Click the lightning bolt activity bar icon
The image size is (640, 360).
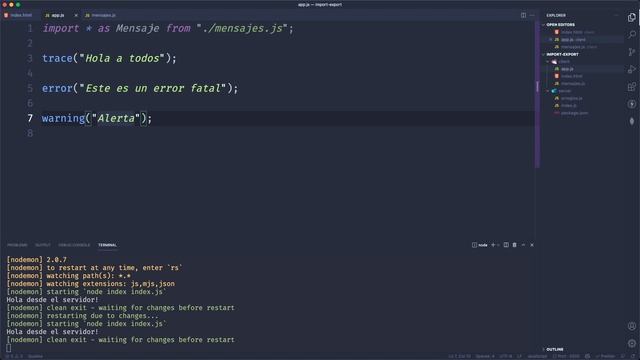click(632, 104)
